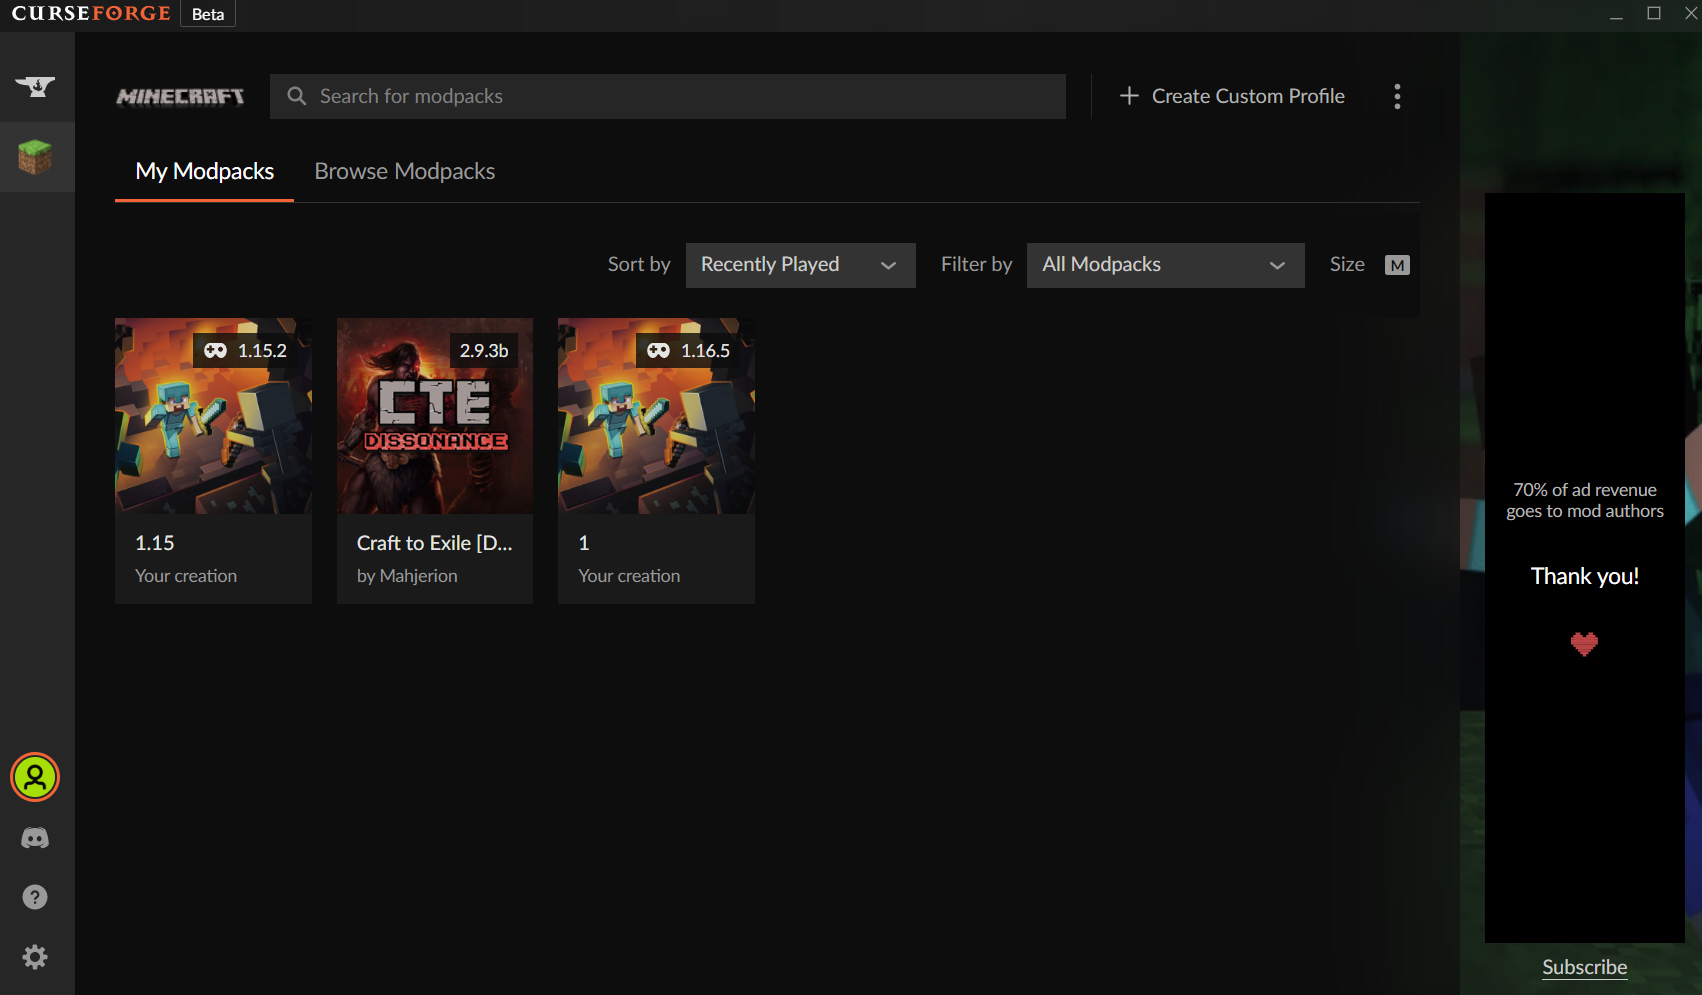The height and width of the screenshot is (995, 1702).
Task: Open the Filter by All Modpacks dropdown
Action: click(x=1165, y=265)
